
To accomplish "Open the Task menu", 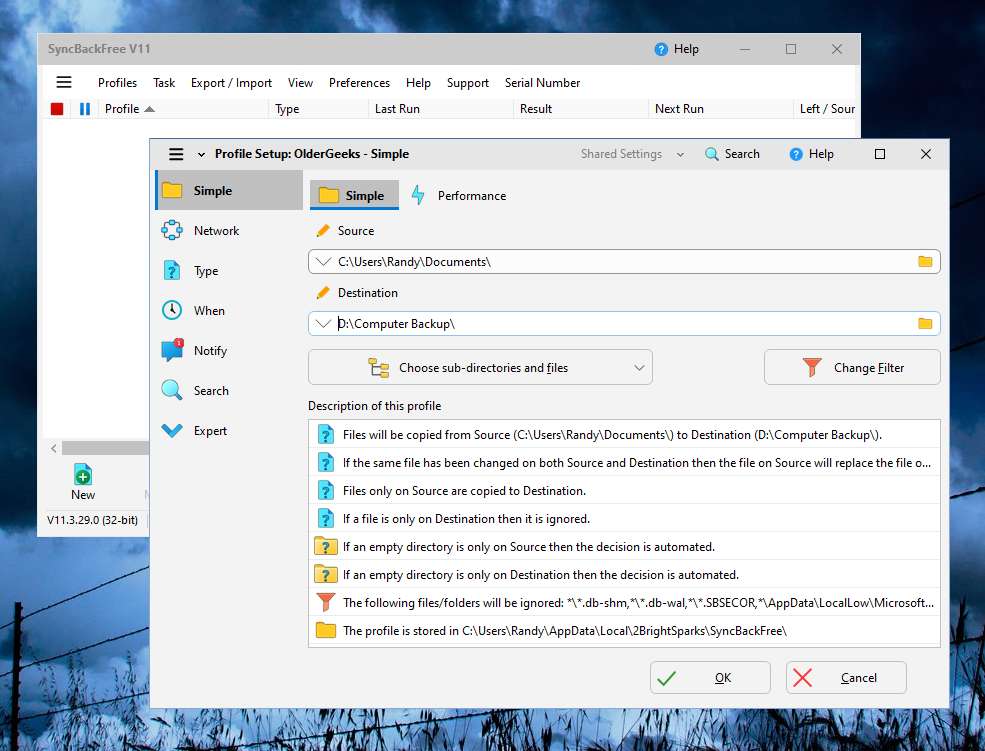I will pyautogui.click(x=164, y=83).
